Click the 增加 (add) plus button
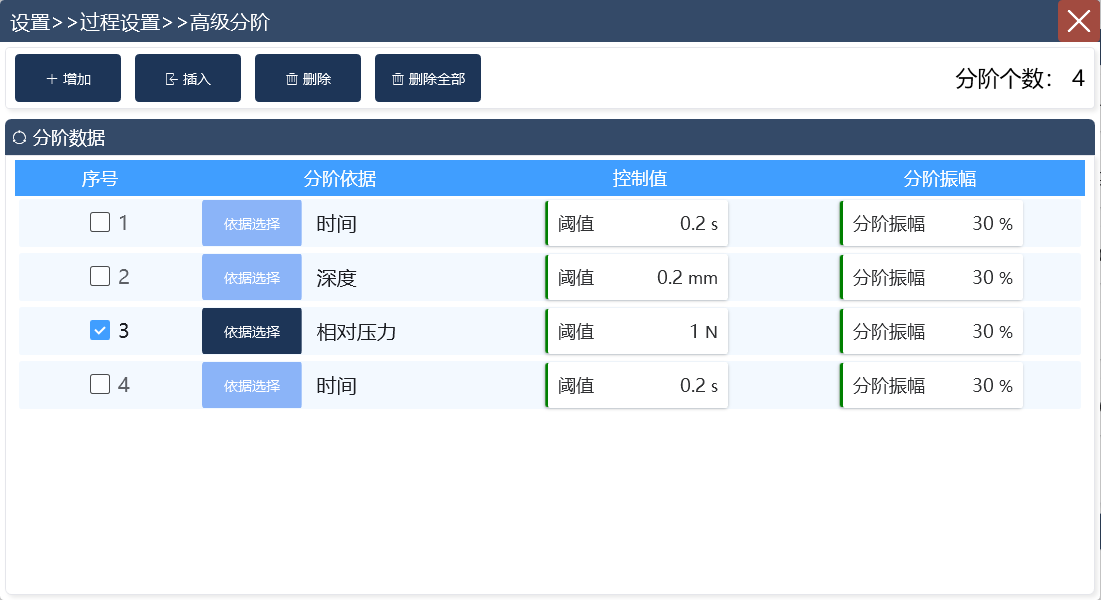 pyautogui.click(x=68, y=78)
